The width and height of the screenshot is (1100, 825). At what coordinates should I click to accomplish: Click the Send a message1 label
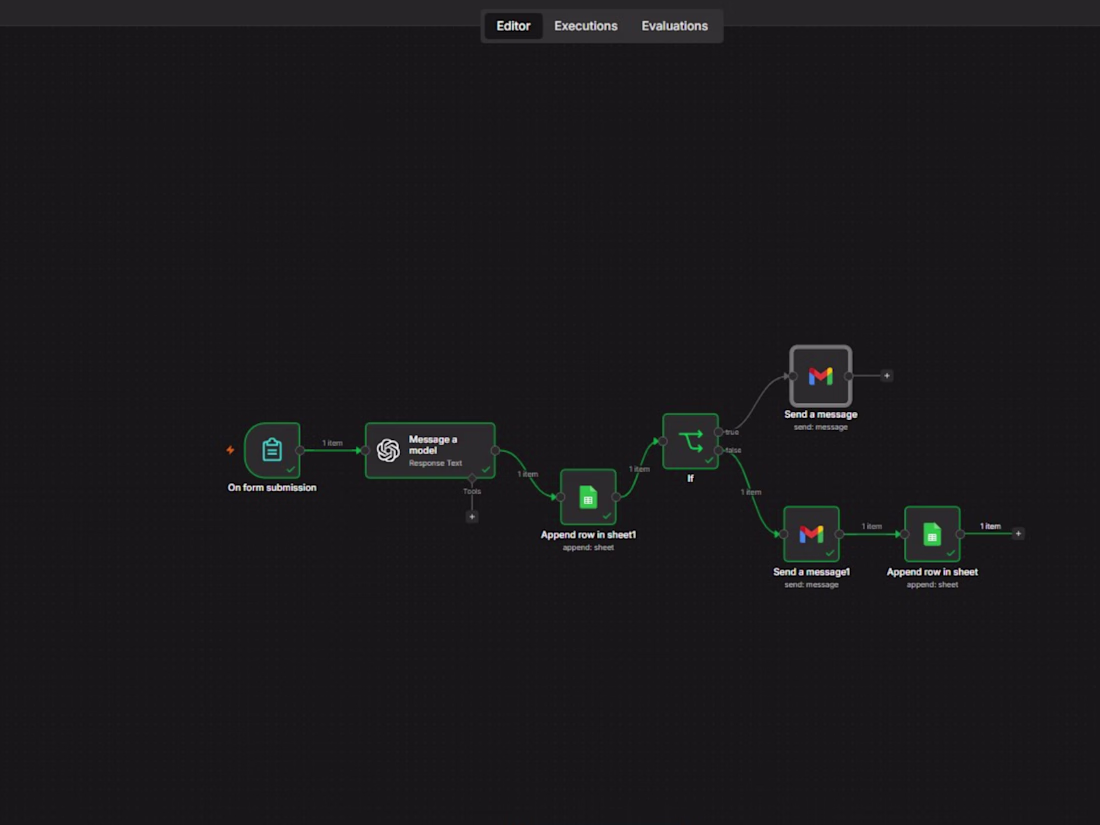pos(811,572)
